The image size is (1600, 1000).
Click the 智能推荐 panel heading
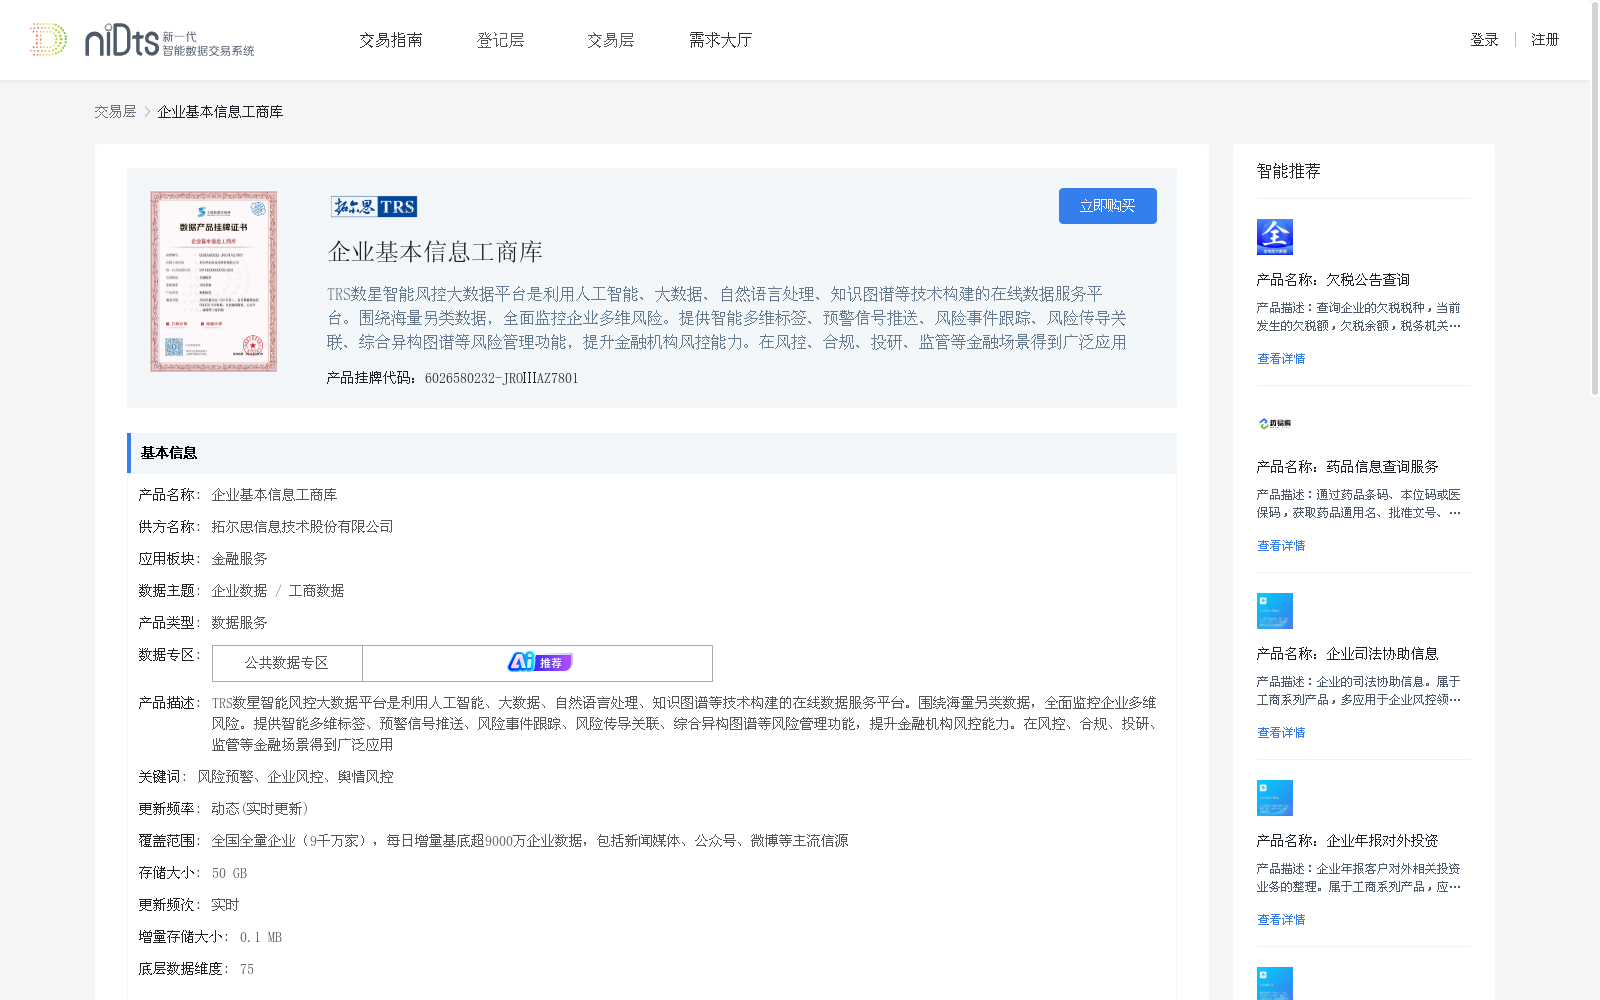pyautogui.click(x=1288, y=171)
